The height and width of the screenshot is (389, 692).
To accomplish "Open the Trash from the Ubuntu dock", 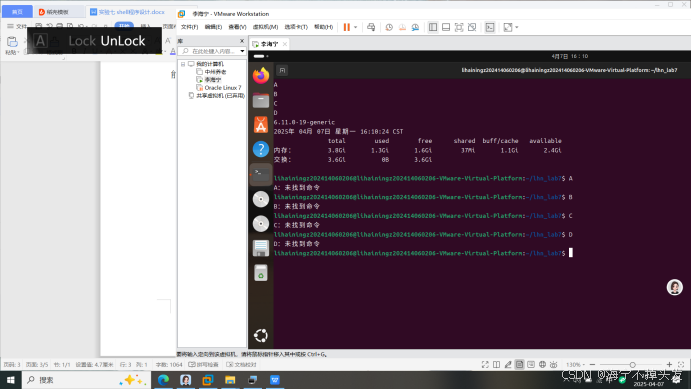I will (261, 273).
